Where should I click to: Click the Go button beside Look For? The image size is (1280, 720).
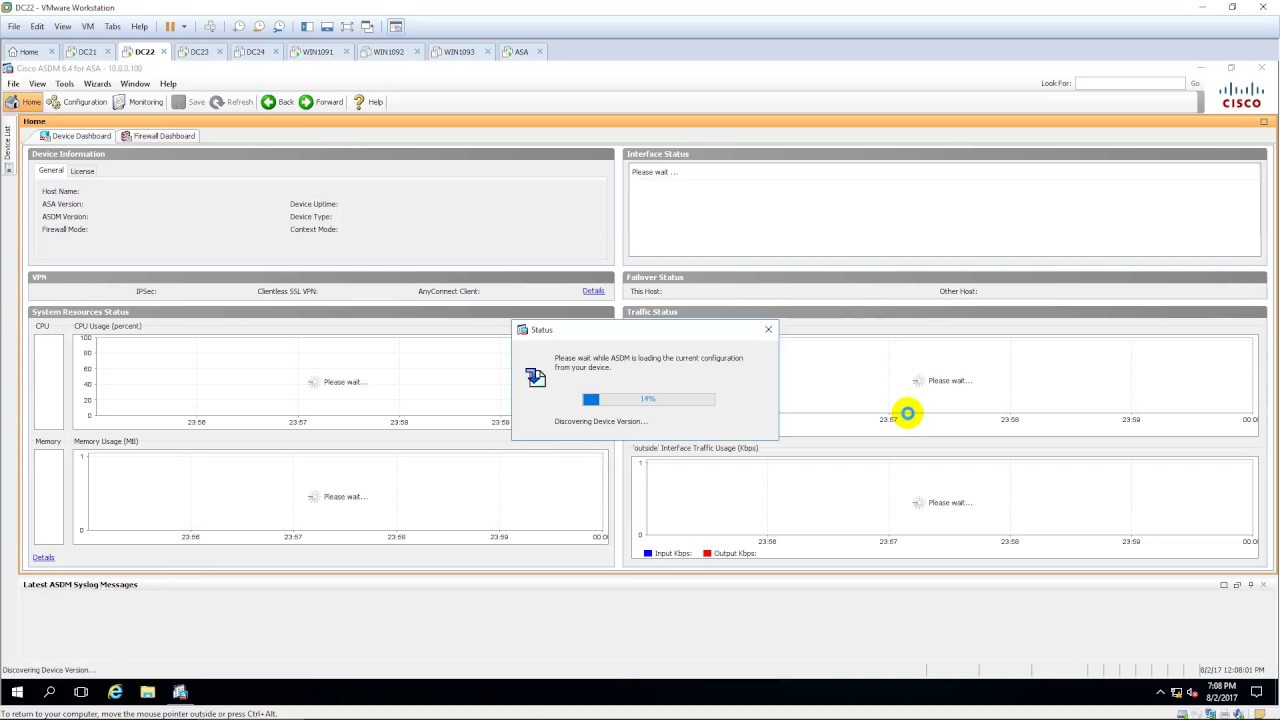tap(1195, 84)
